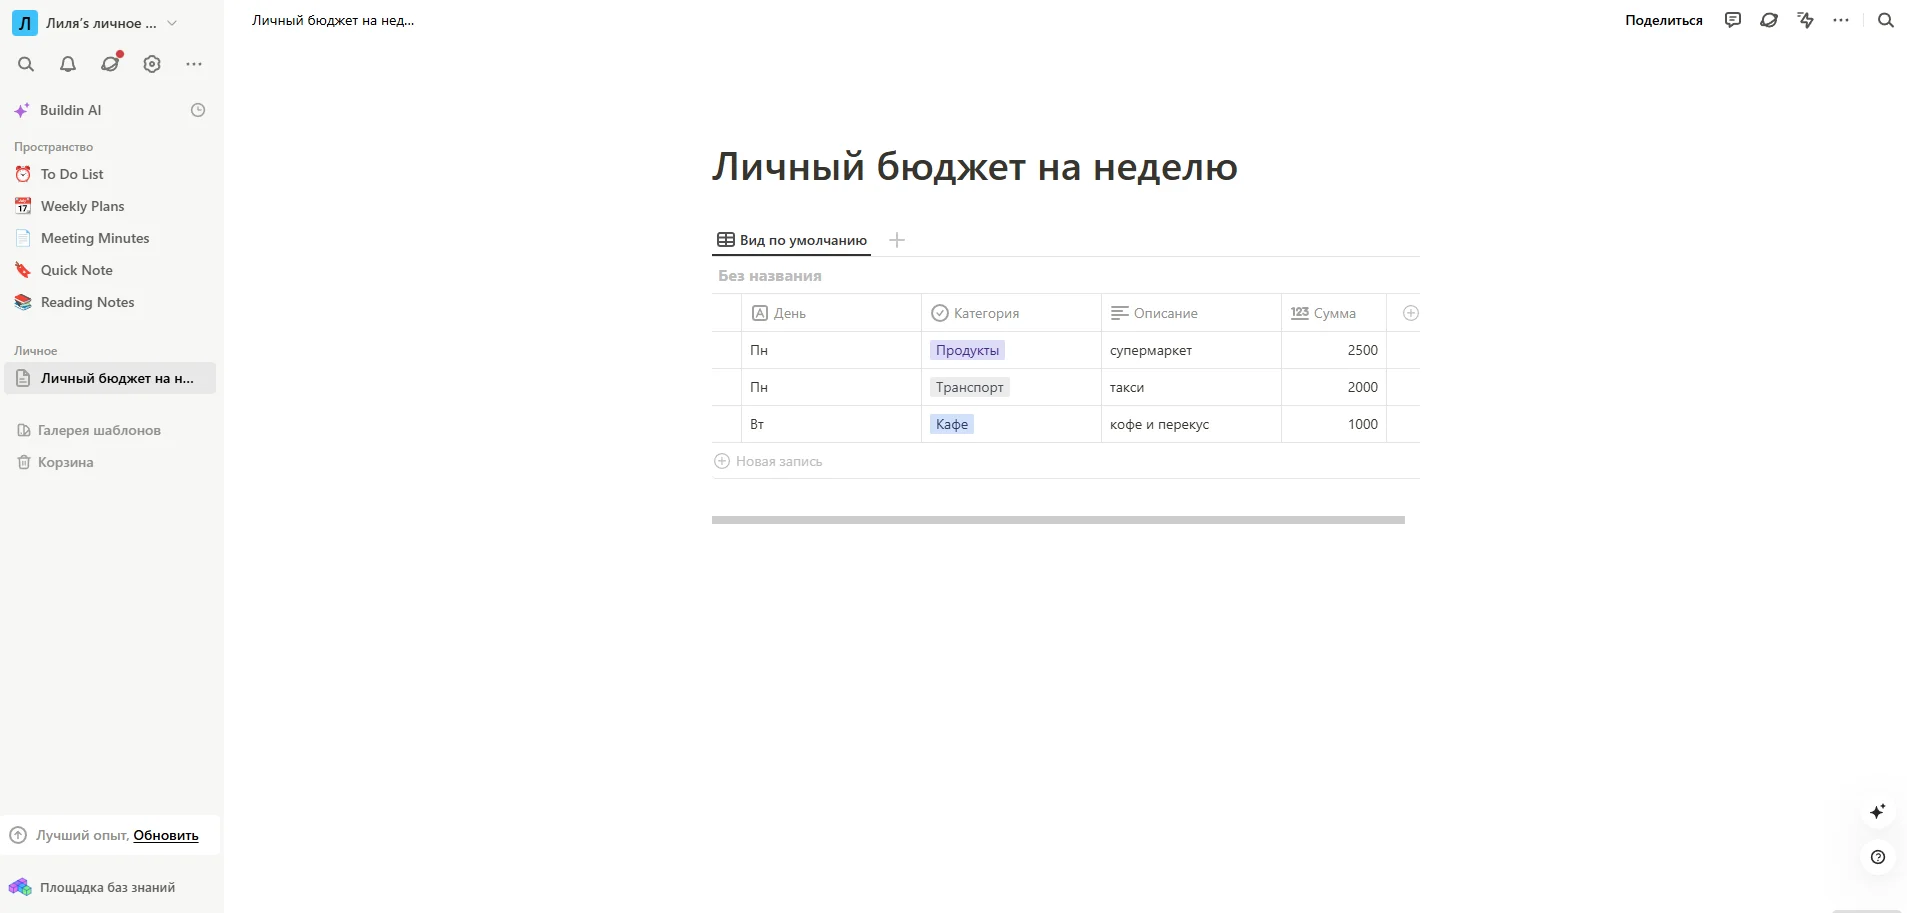This screenshot has height=913, width=1907.
Task: Click the day cell "Вт"
Action: (831, 424)
